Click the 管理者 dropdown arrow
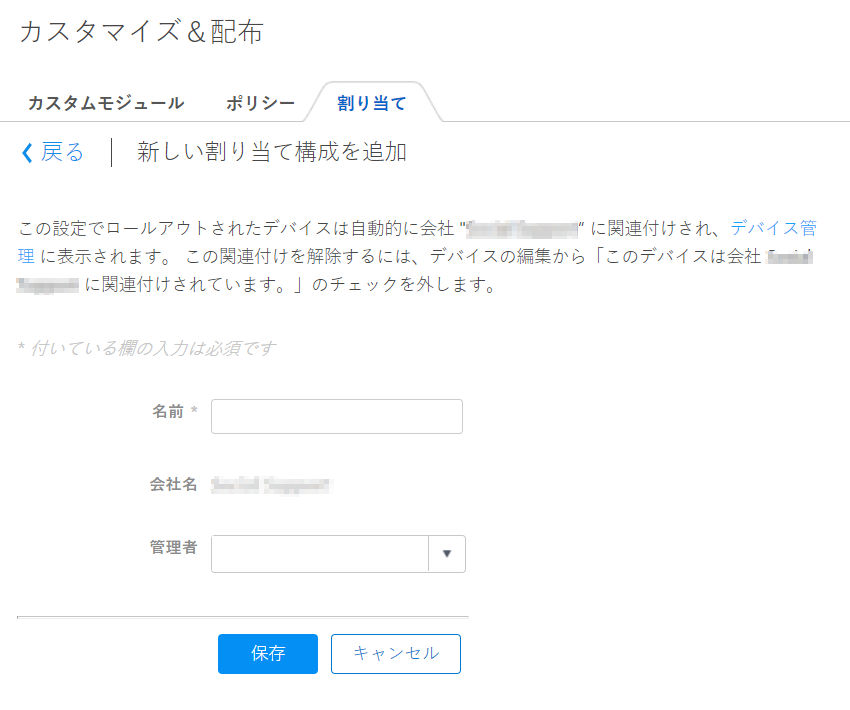This screenshot has height=710, width=850. 447,553
